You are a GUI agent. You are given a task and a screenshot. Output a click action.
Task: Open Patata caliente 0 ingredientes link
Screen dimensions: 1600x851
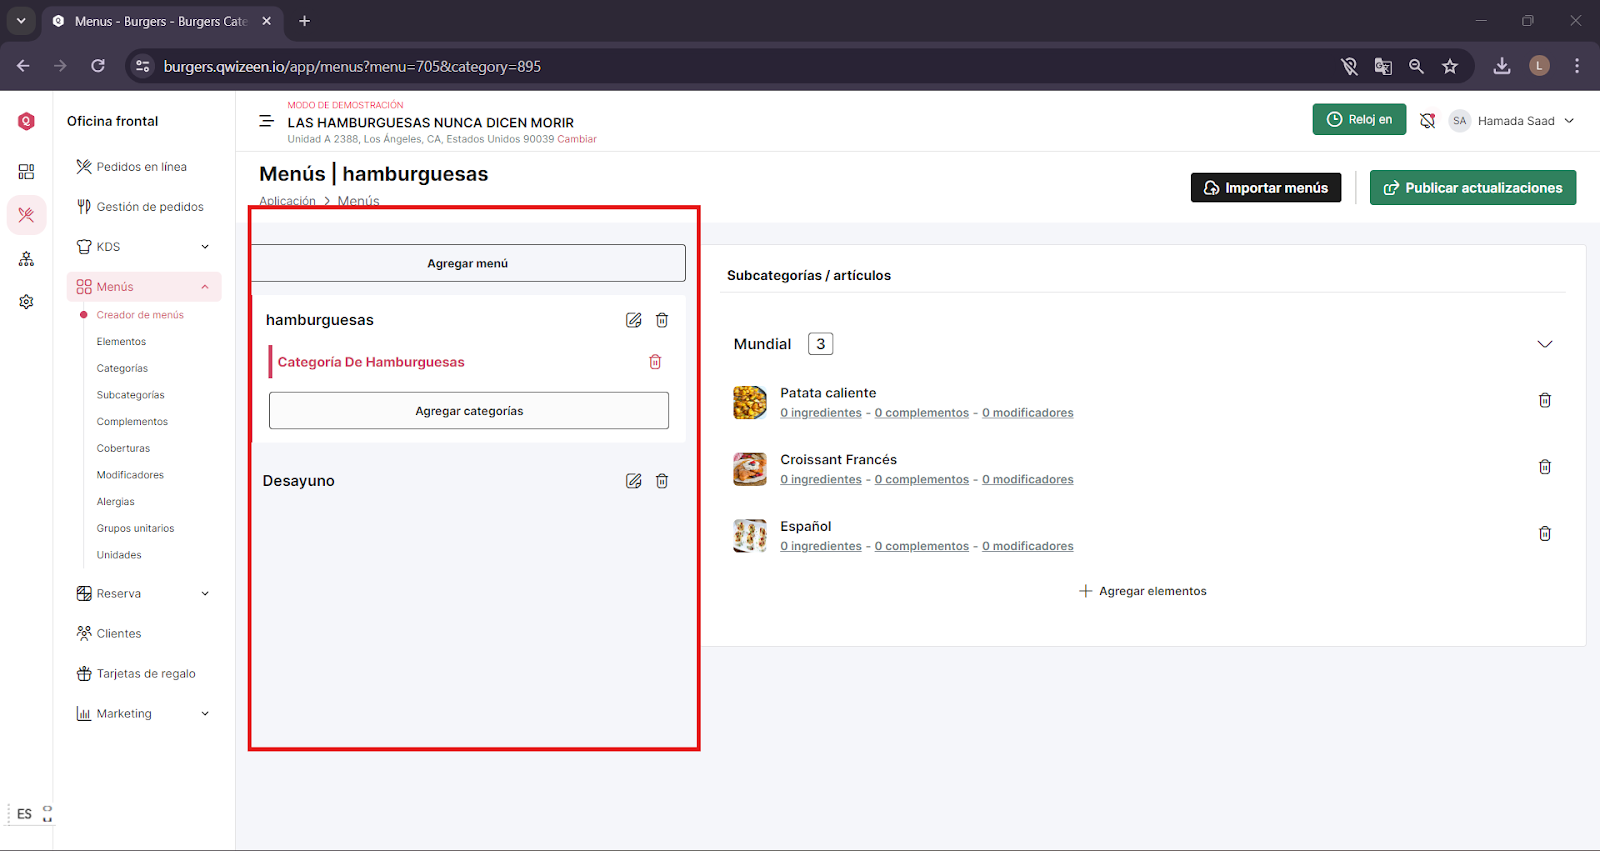click(x=821, y=413)
